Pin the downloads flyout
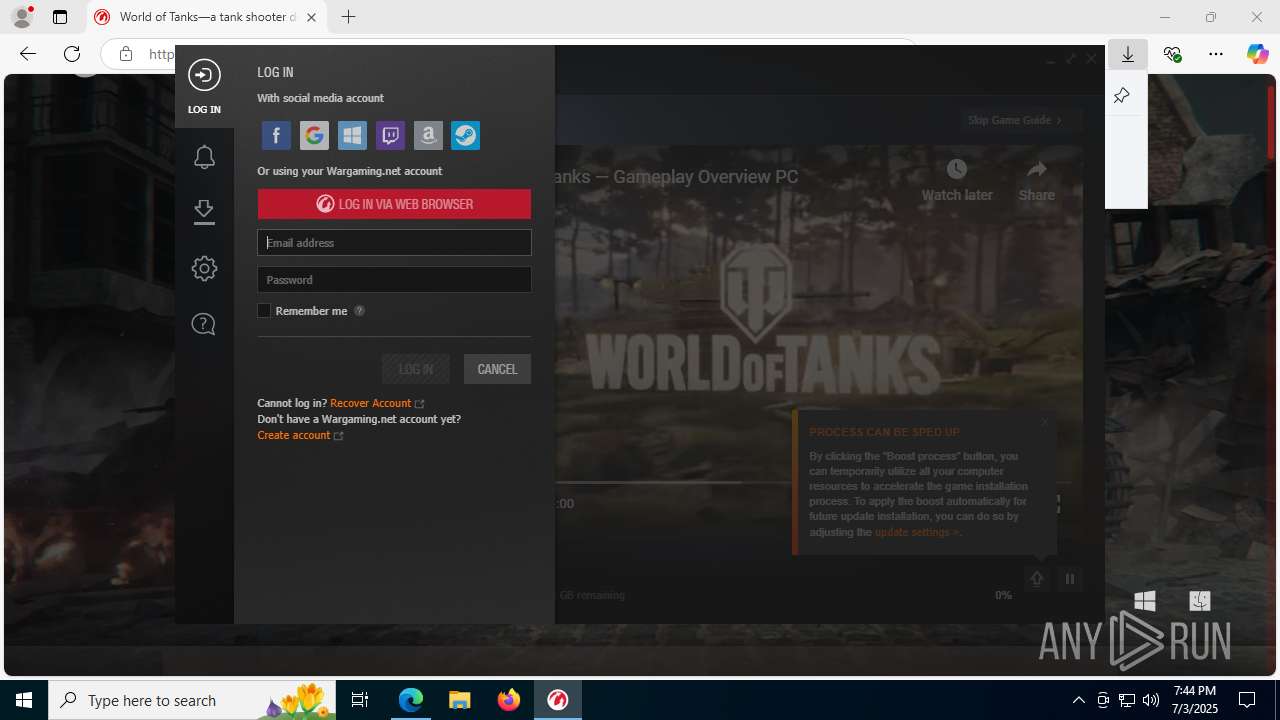The image size is (1280, 720). click(1122, 96)
